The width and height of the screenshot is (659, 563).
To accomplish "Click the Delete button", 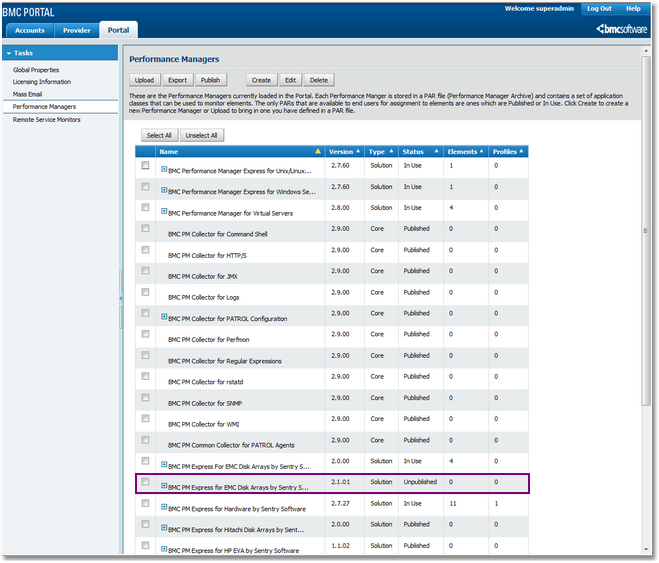I will (319, 80).
